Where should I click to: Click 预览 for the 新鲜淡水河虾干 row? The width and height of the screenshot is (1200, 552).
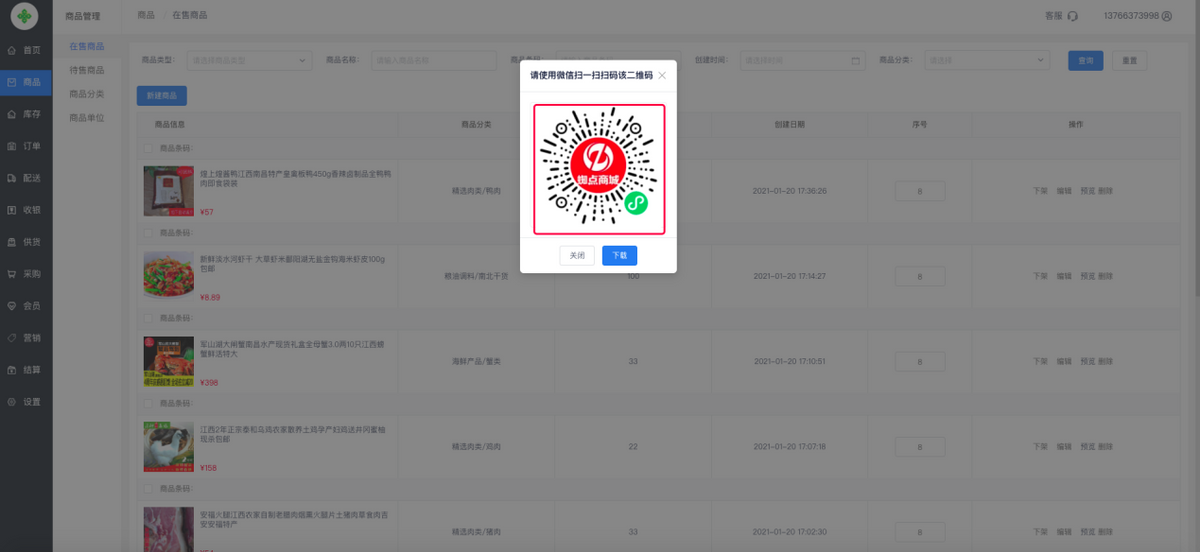[1087, 275]
